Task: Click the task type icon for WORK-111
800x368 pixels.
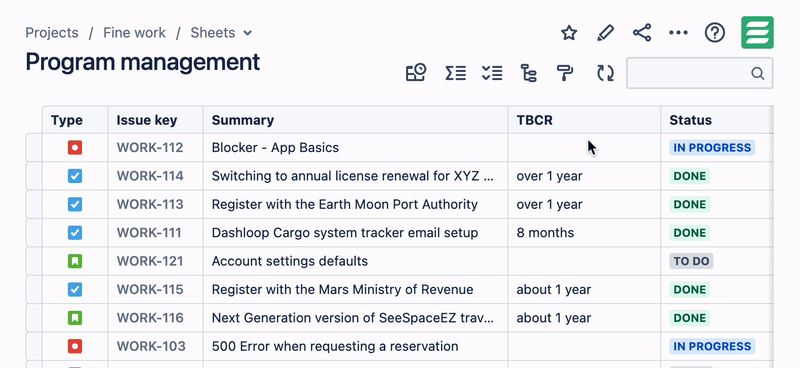Action: [x=75, y=233]
